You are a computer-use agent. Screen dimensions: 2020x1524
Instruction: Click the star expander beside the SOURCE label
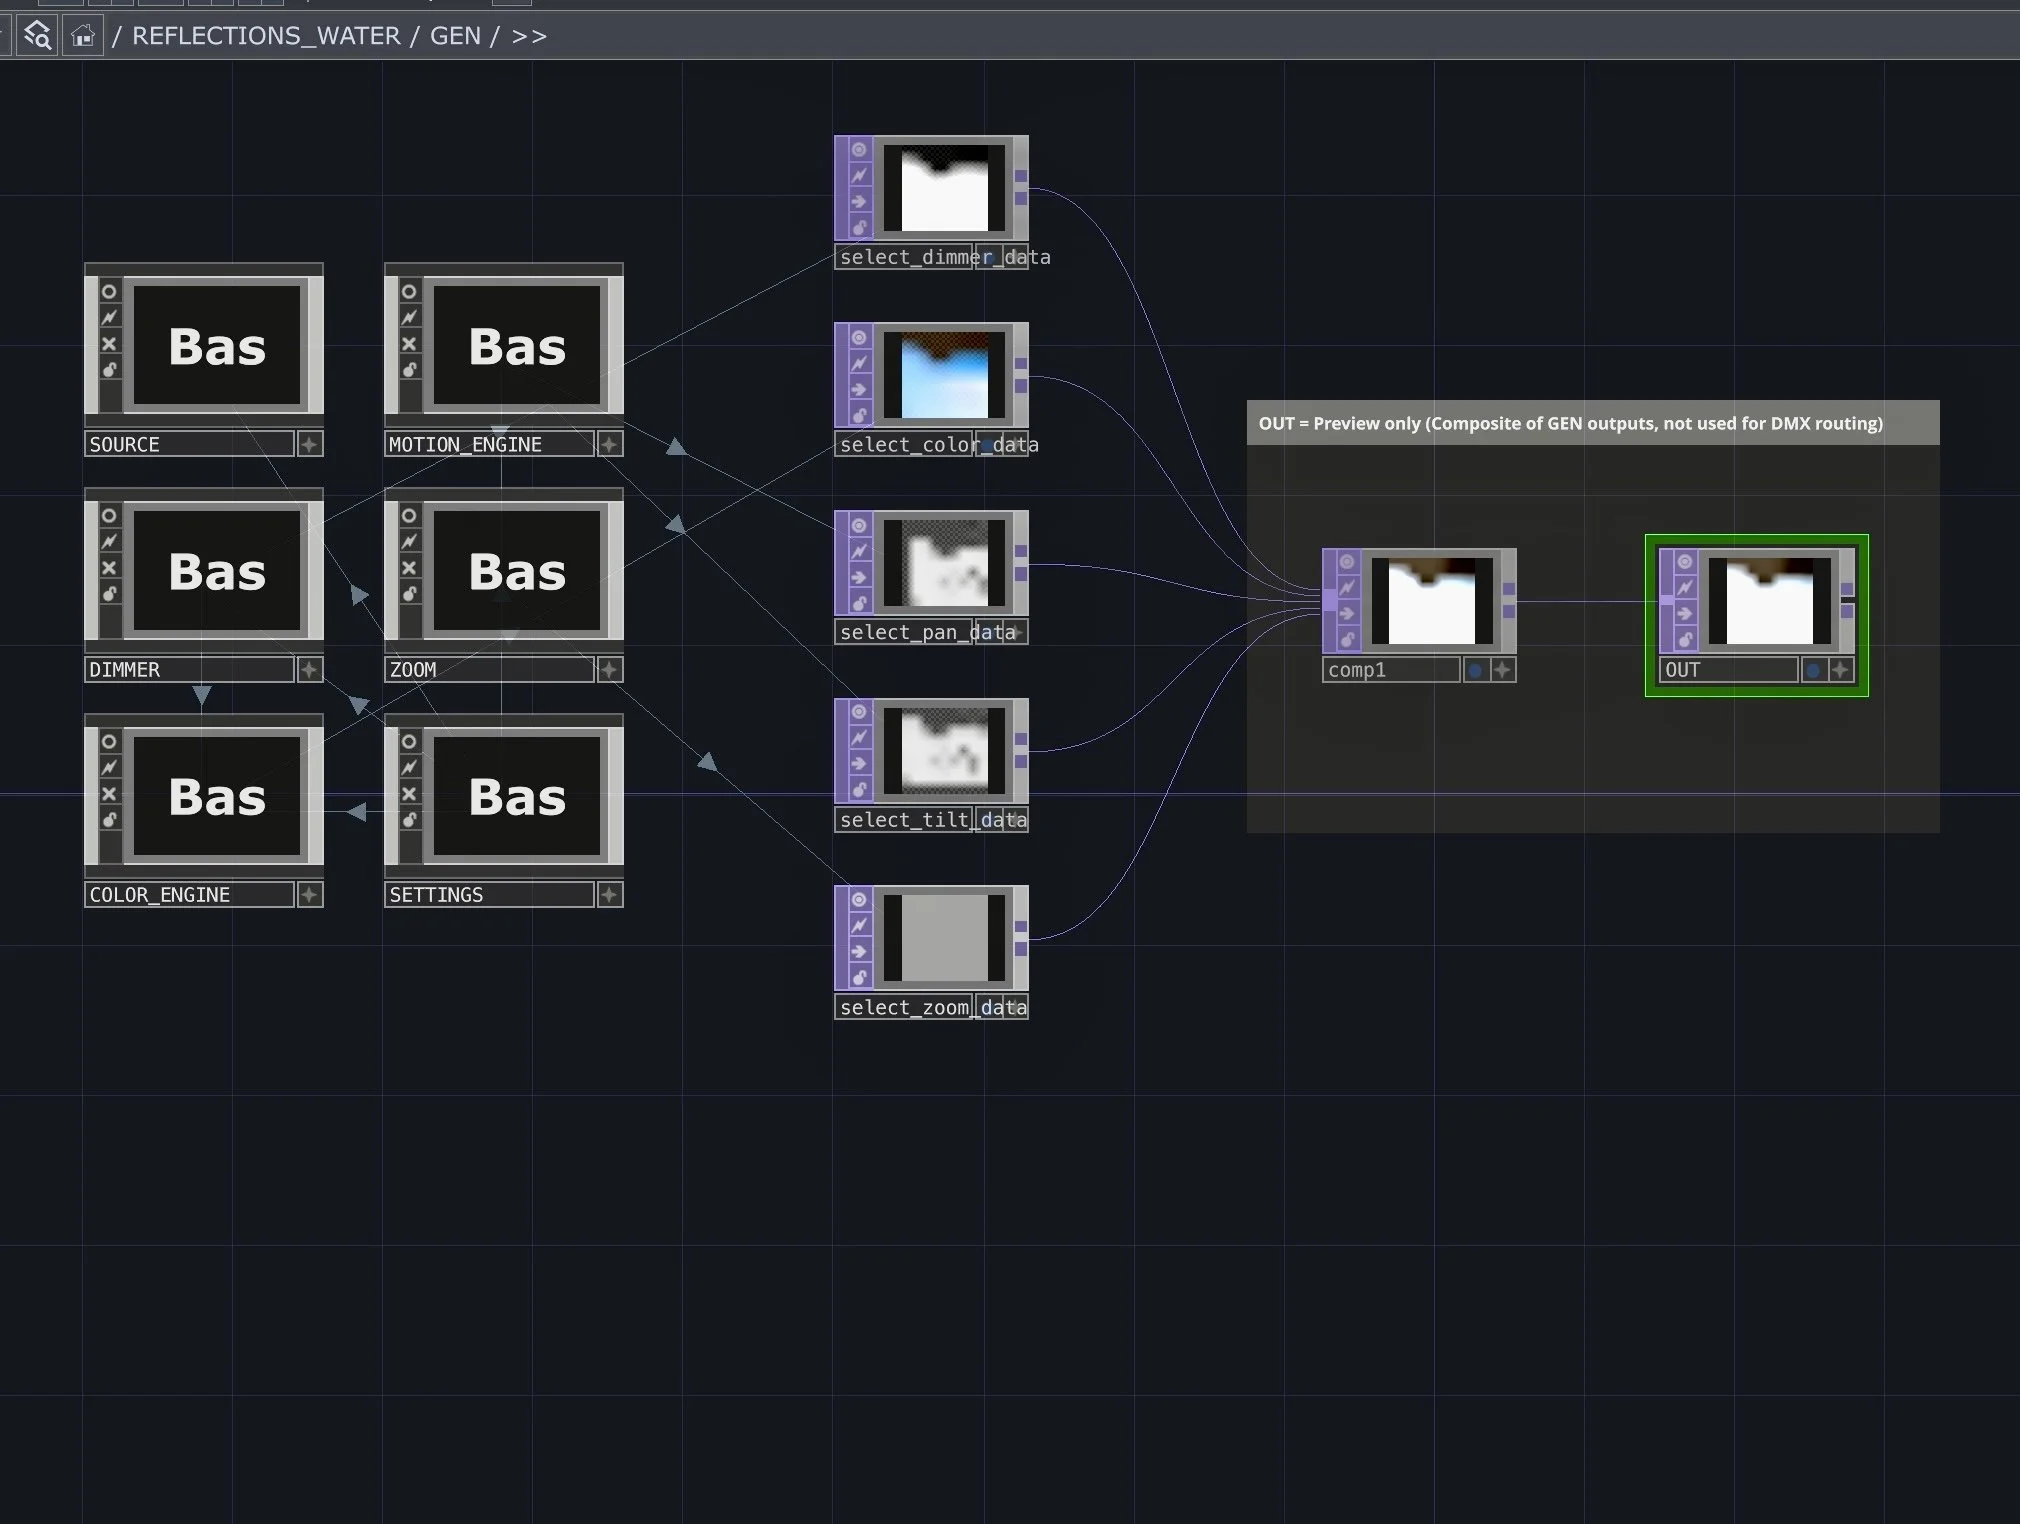tap(309, 443)
